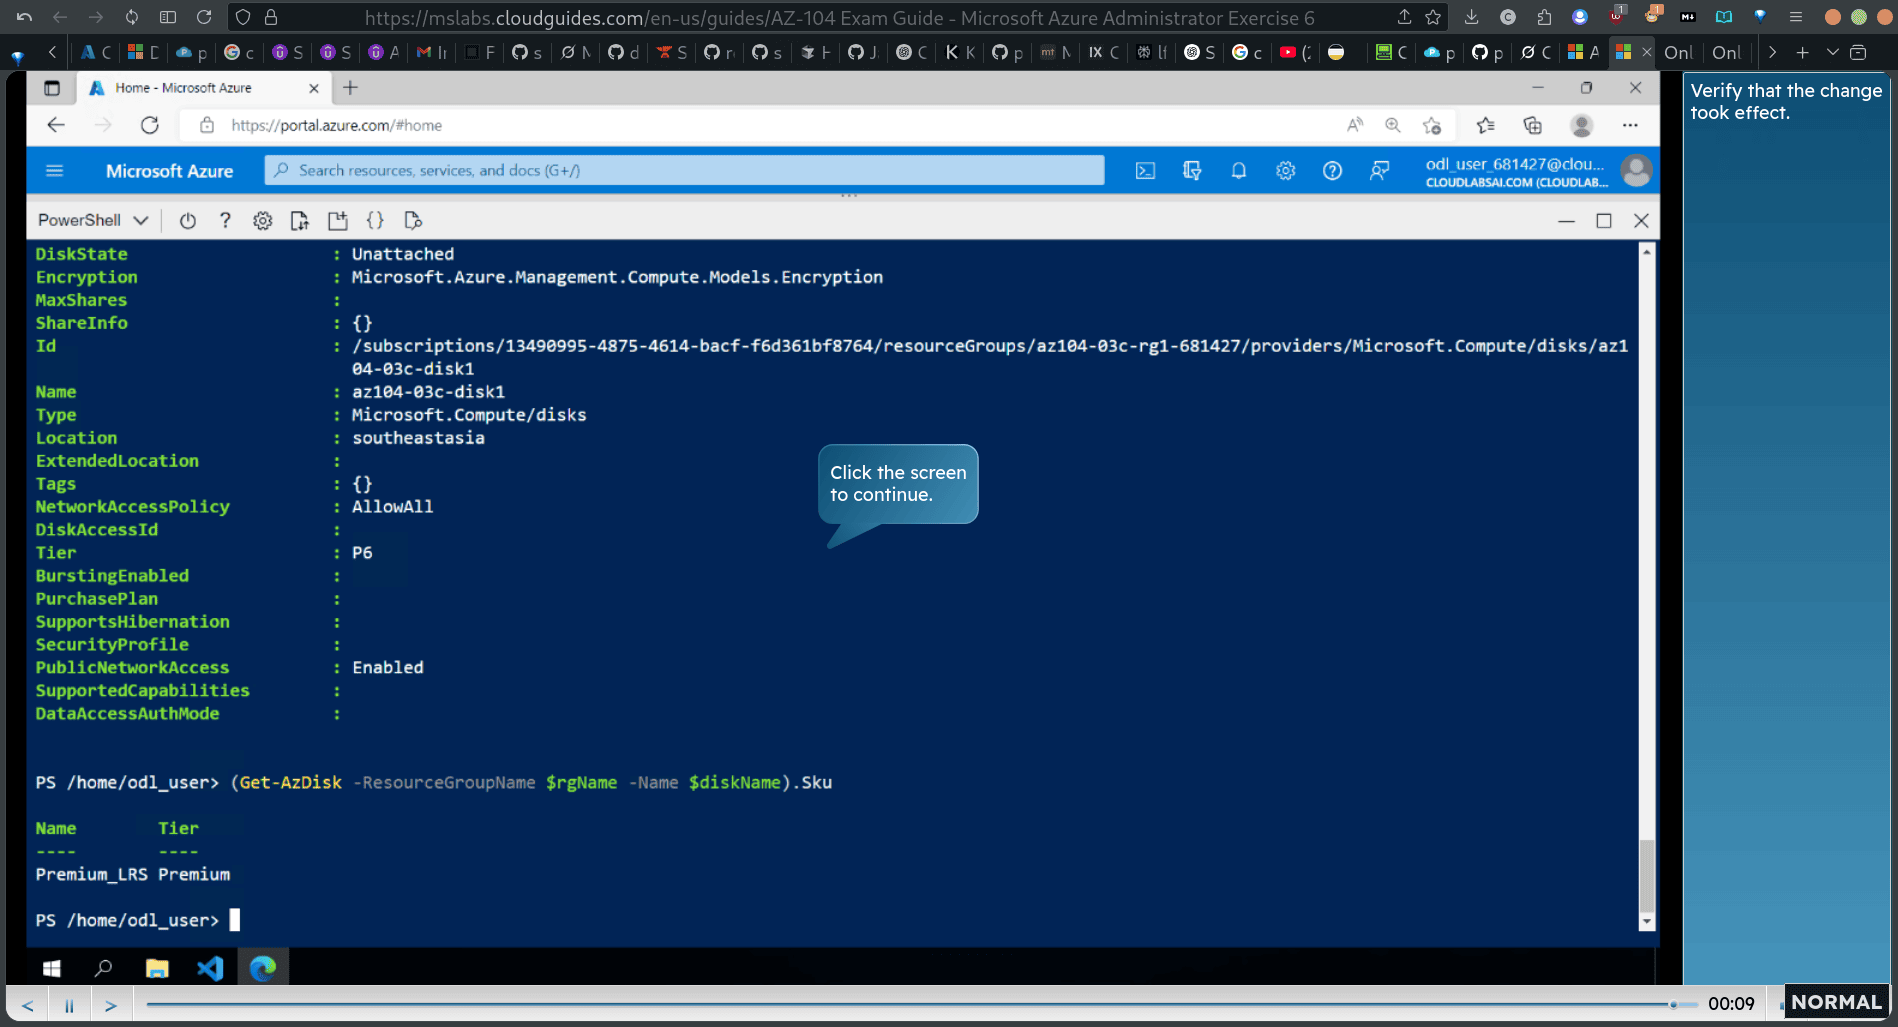Open the list-all-tabs chevron dropdown
The width and height of the screenshot is (1898, 1027).
(x=1832, y=52)
